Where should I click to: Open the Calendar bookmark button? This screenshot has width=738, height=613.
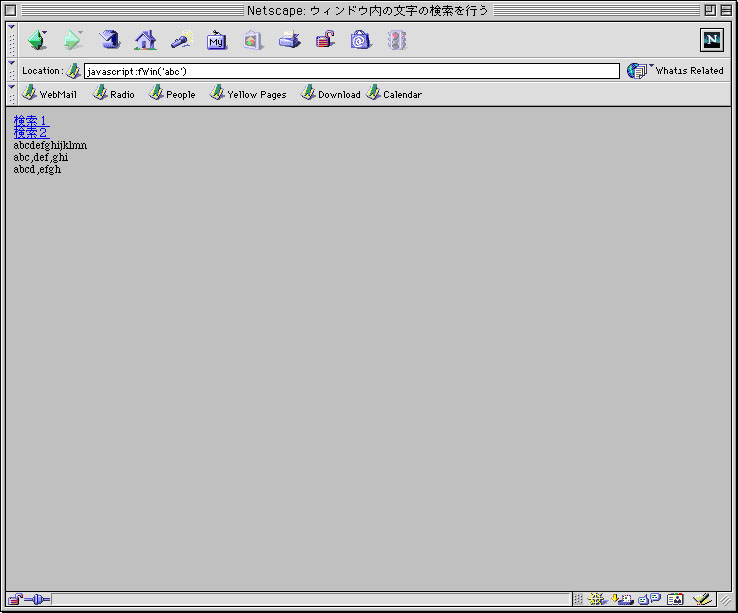(394, 94)
